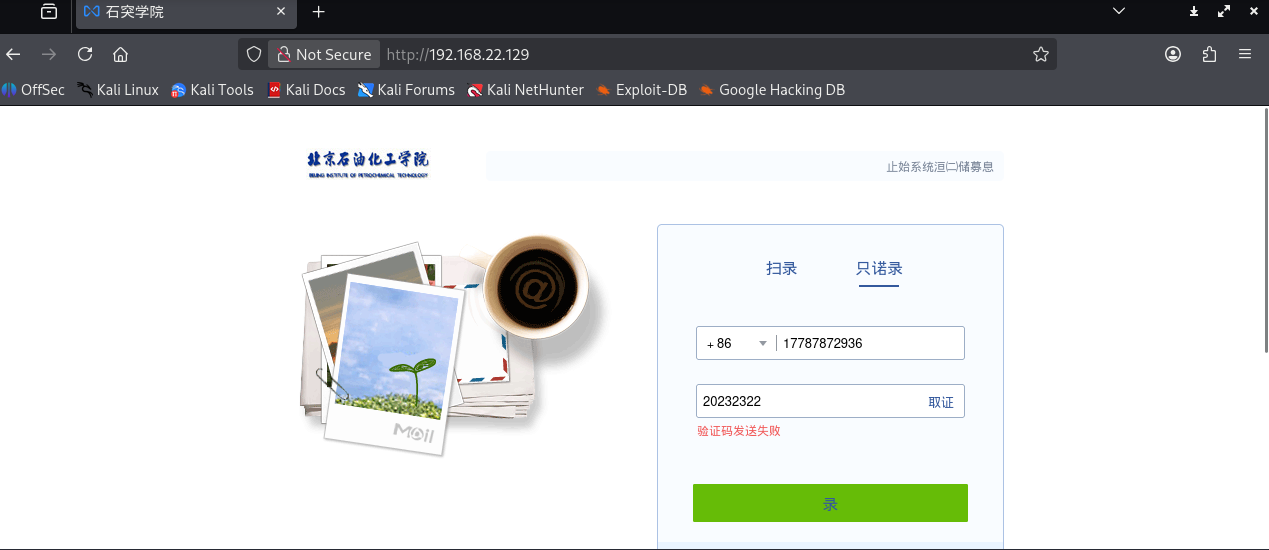
Task: Click the phone number field 17787872936
Action: (870, 343)
